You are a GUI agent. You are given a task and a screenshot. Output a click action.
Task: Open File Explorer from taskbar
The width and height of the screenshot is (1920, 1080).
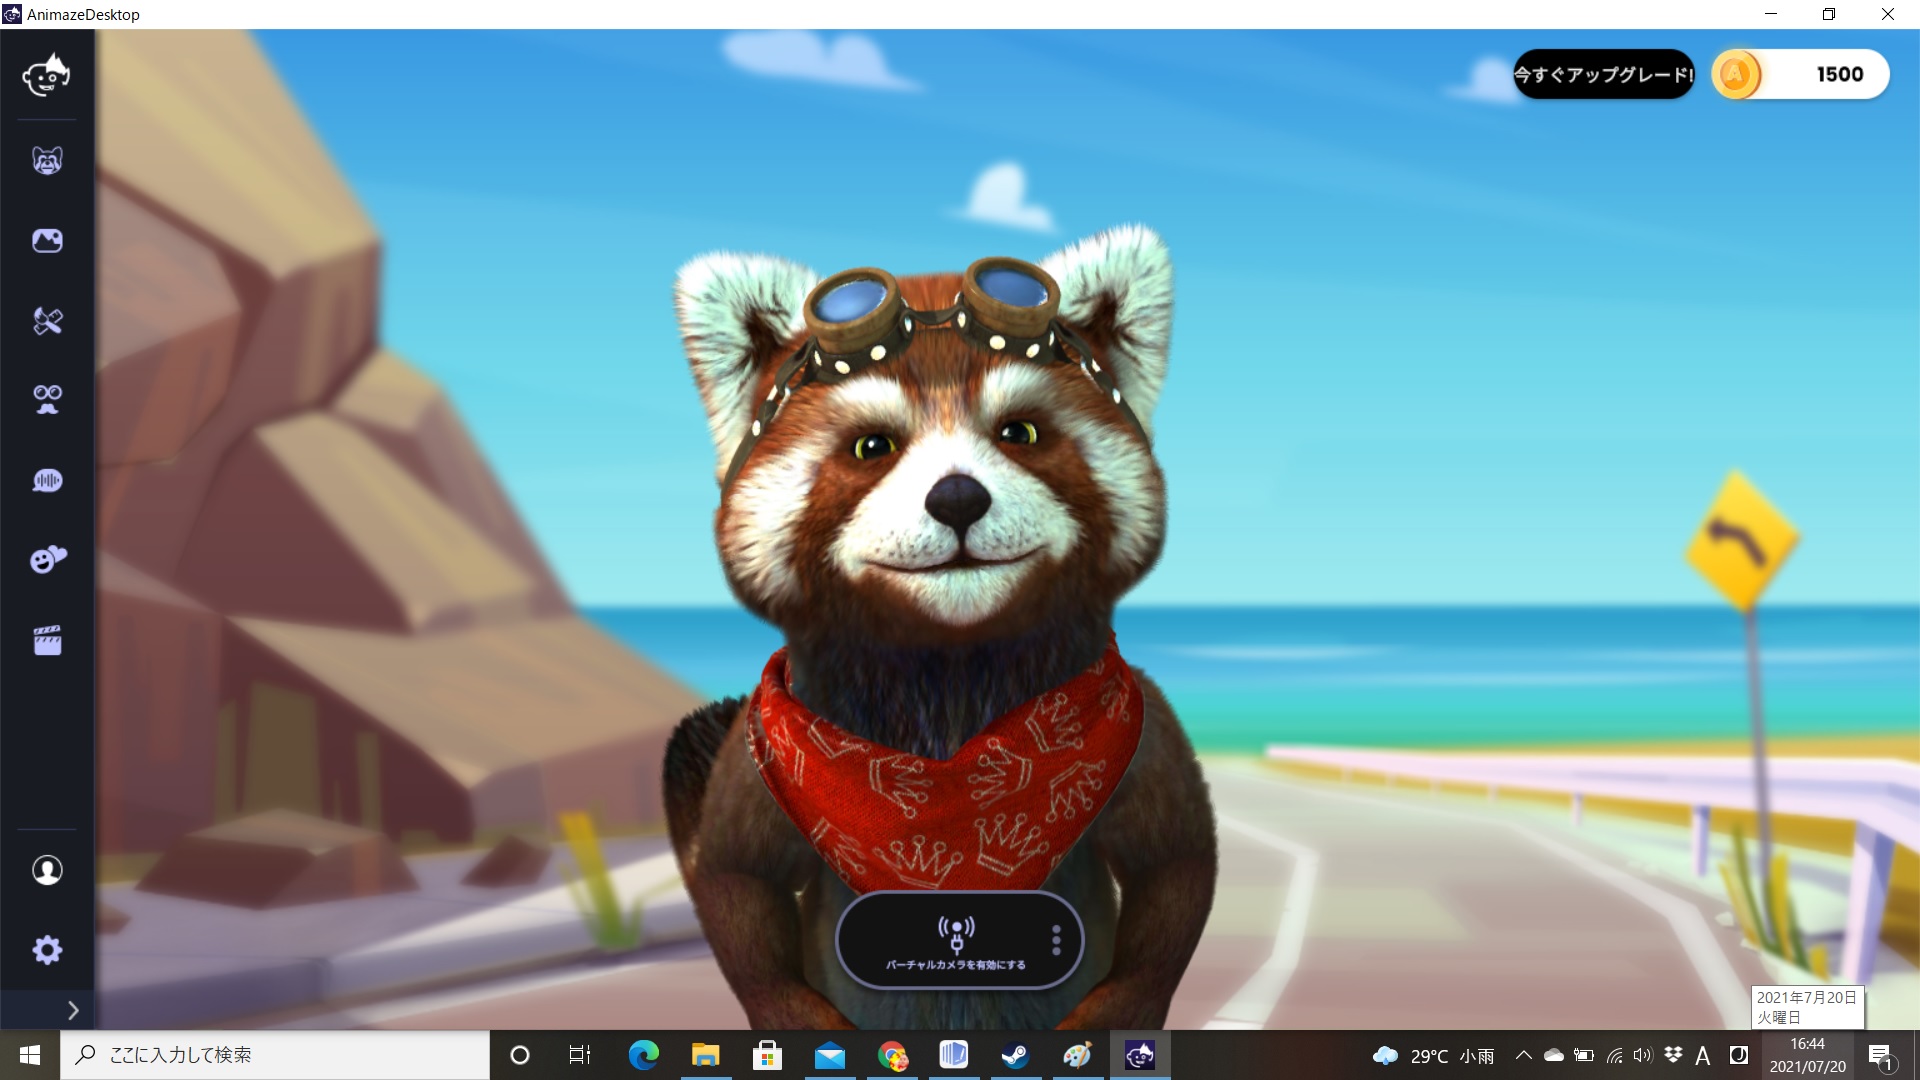coord(705,1055)
